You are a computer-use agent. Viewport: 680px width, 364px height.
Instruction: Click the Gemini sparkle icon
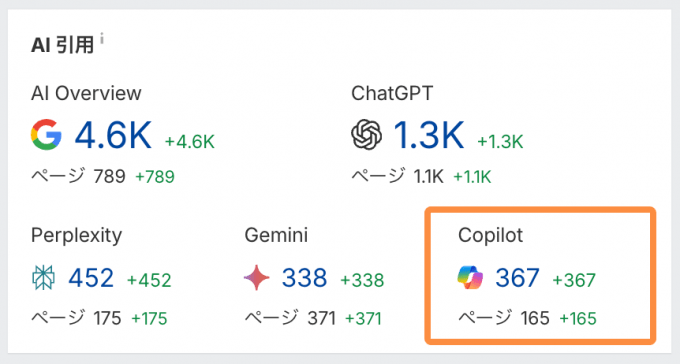point(257,278)
